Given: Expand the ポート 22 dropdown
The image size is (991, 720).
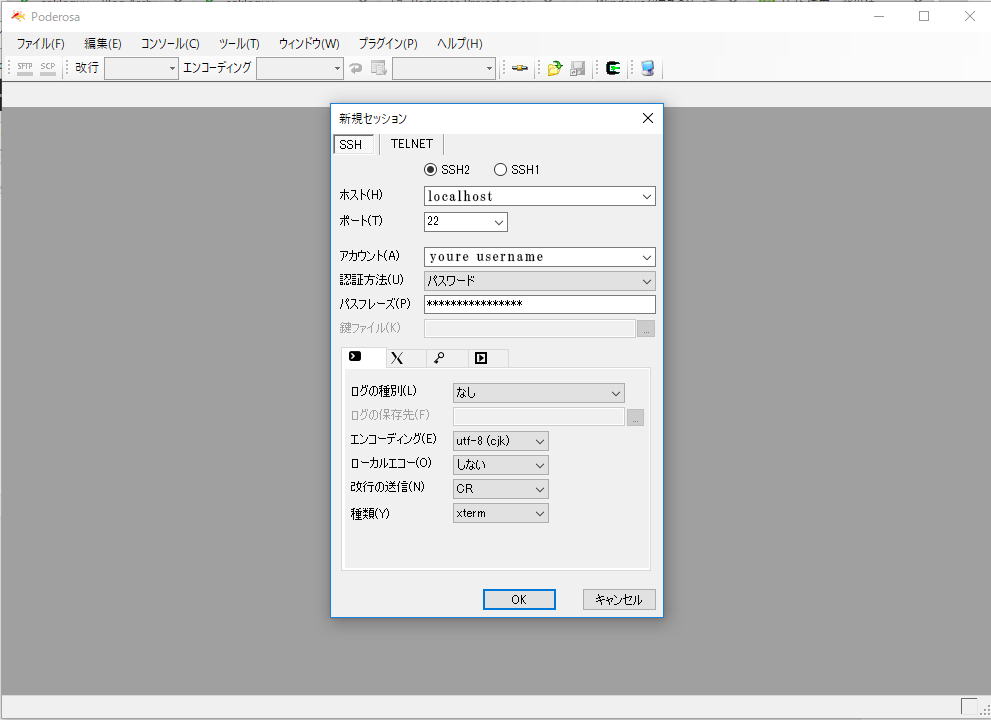Looking at the screenshot, I should point(499,222).
